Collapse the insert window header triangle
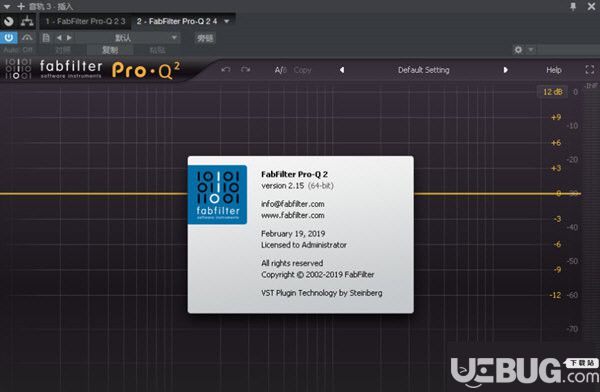Screen dimensions: 600x392 tap(7, 7)
